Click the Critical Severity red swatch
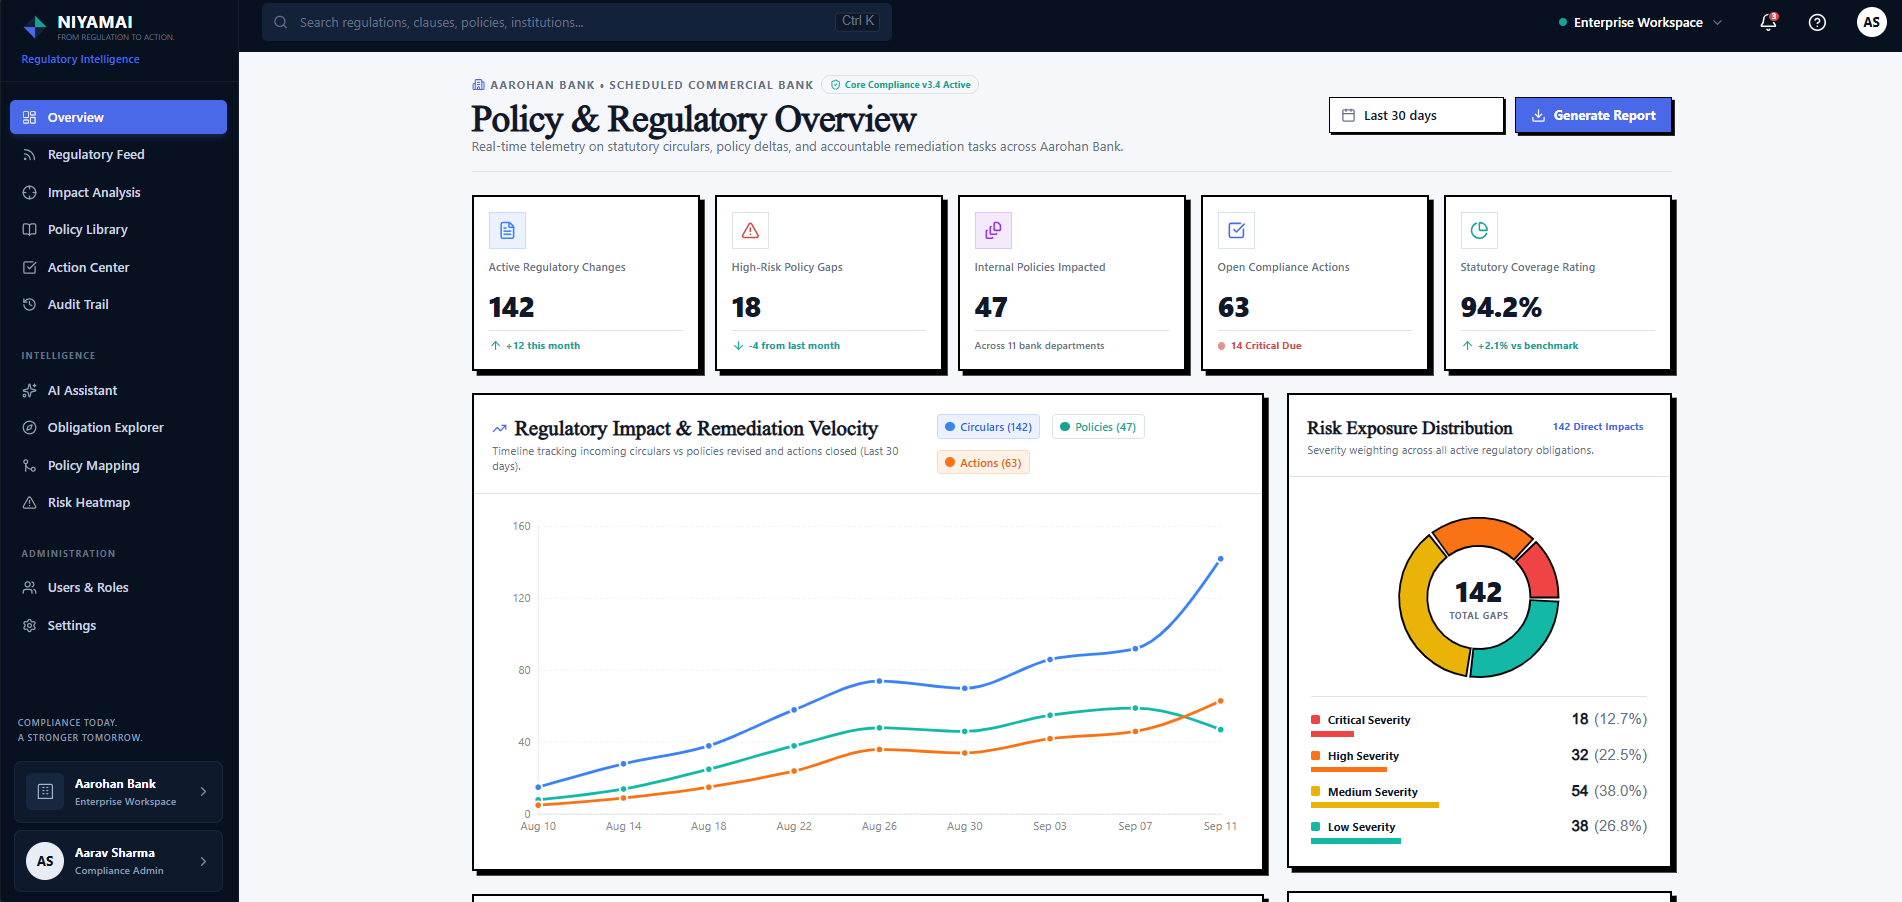The width and height of the screenshot is (1902, 902). pos(1315,720)
